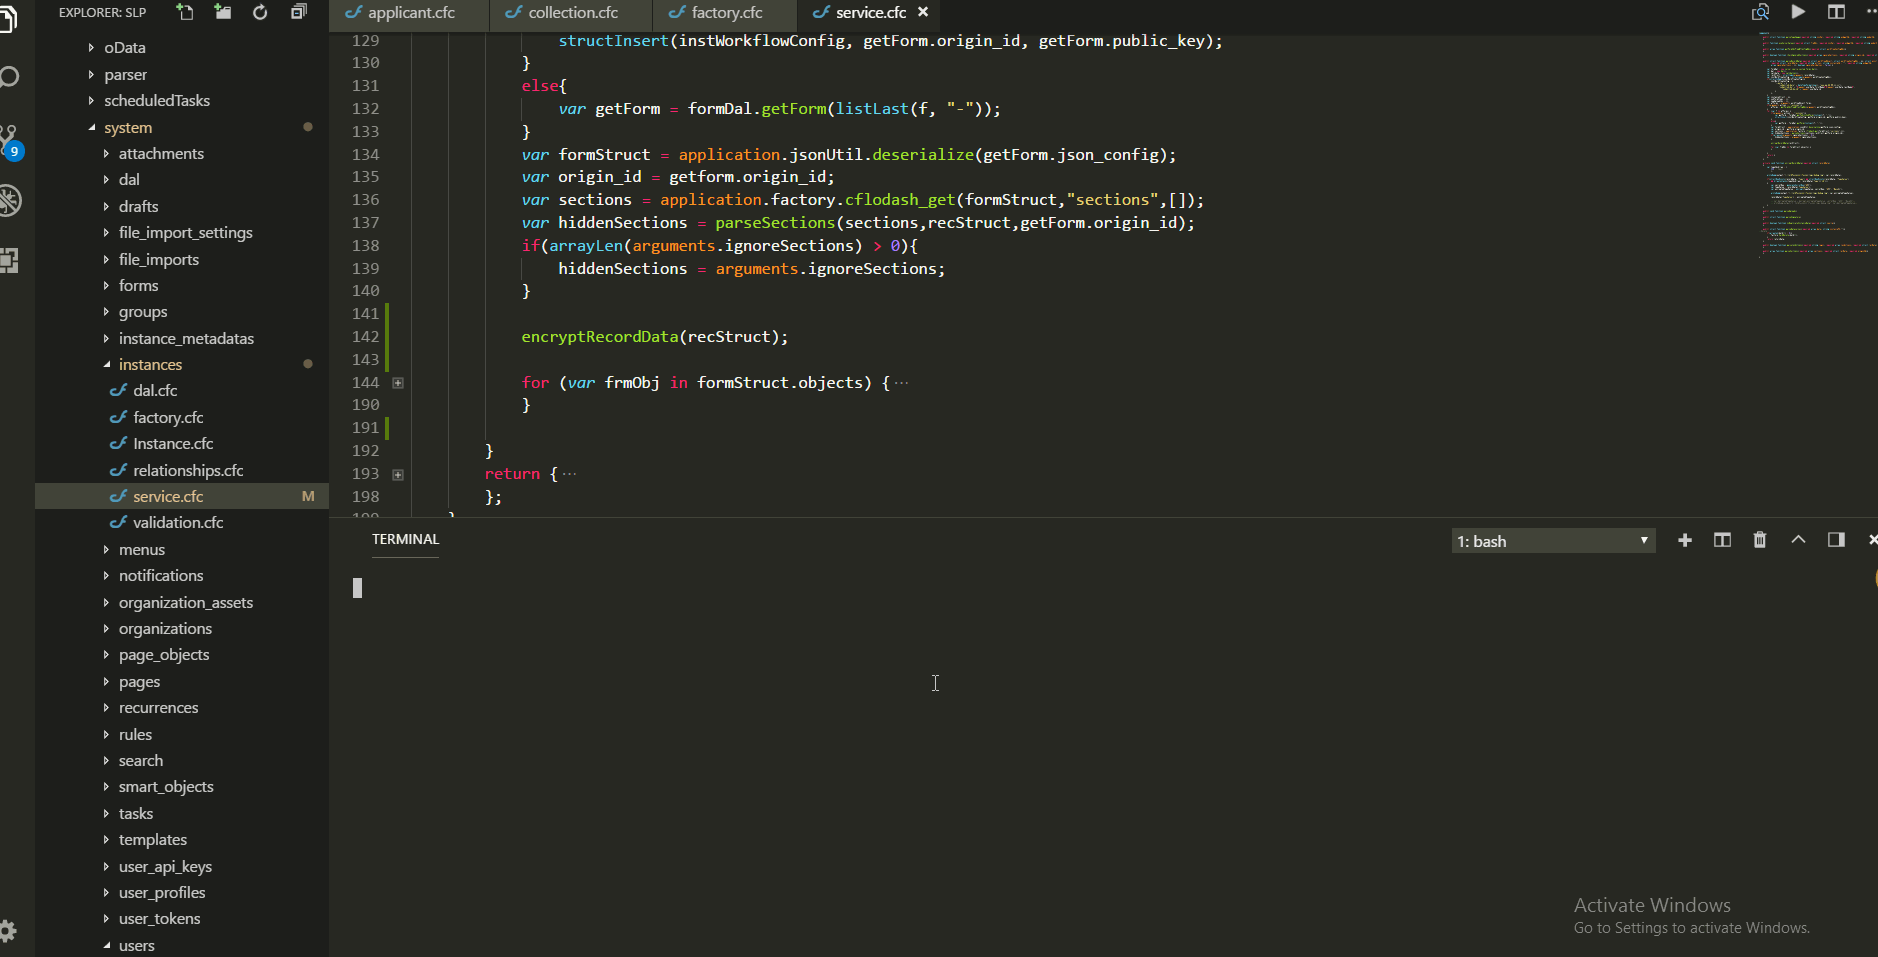Select the service.cfc editor tab
Screen dimensions: 1878x957
tap(868, 13)
